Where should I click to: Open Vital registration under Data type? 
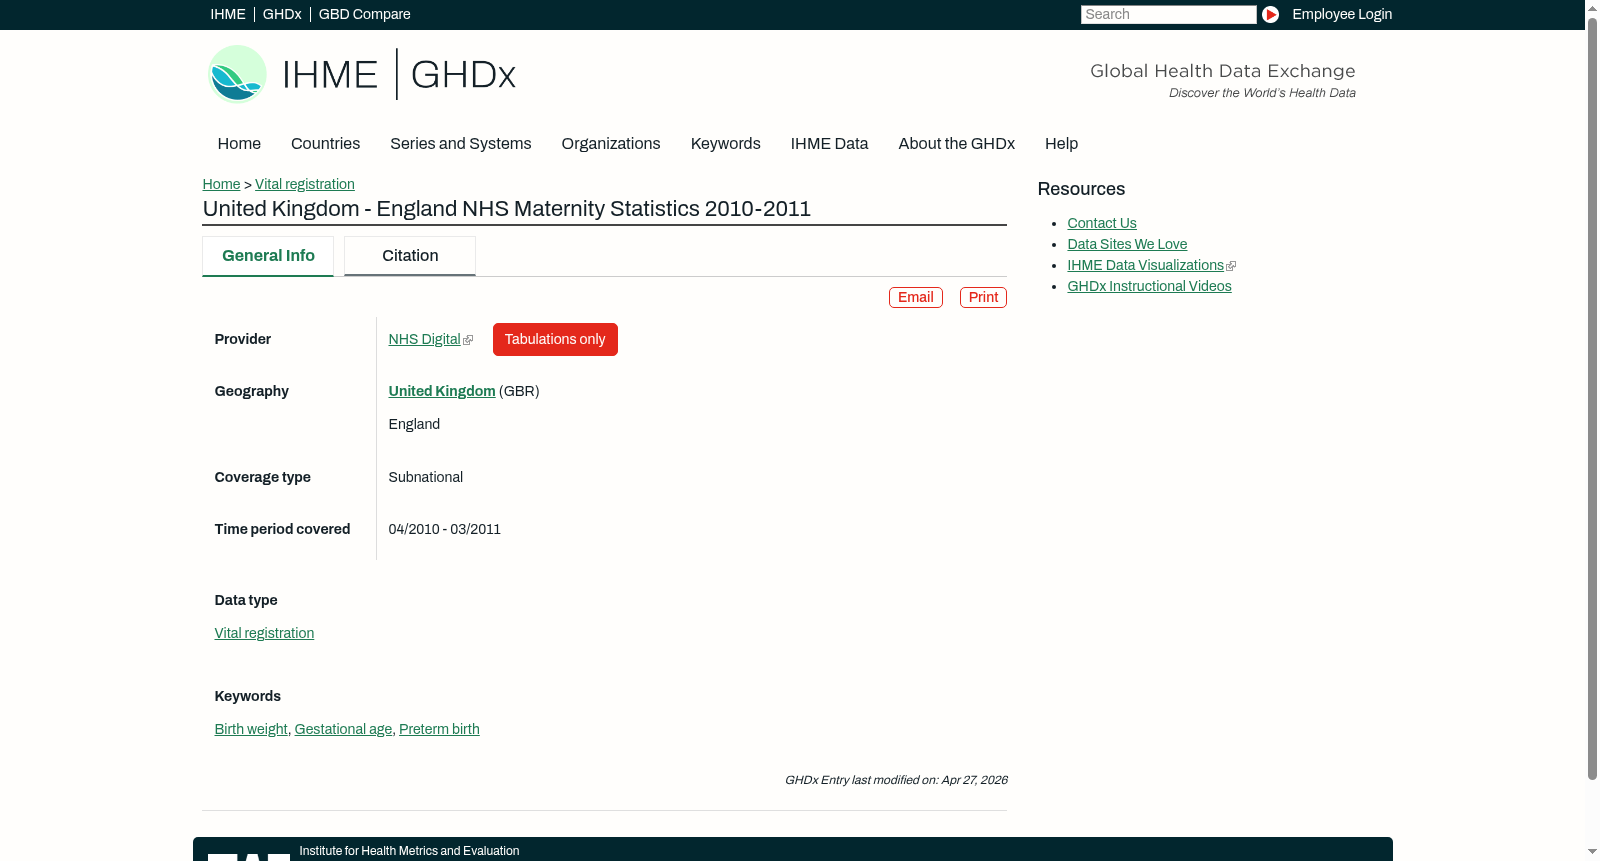[264, 633]
